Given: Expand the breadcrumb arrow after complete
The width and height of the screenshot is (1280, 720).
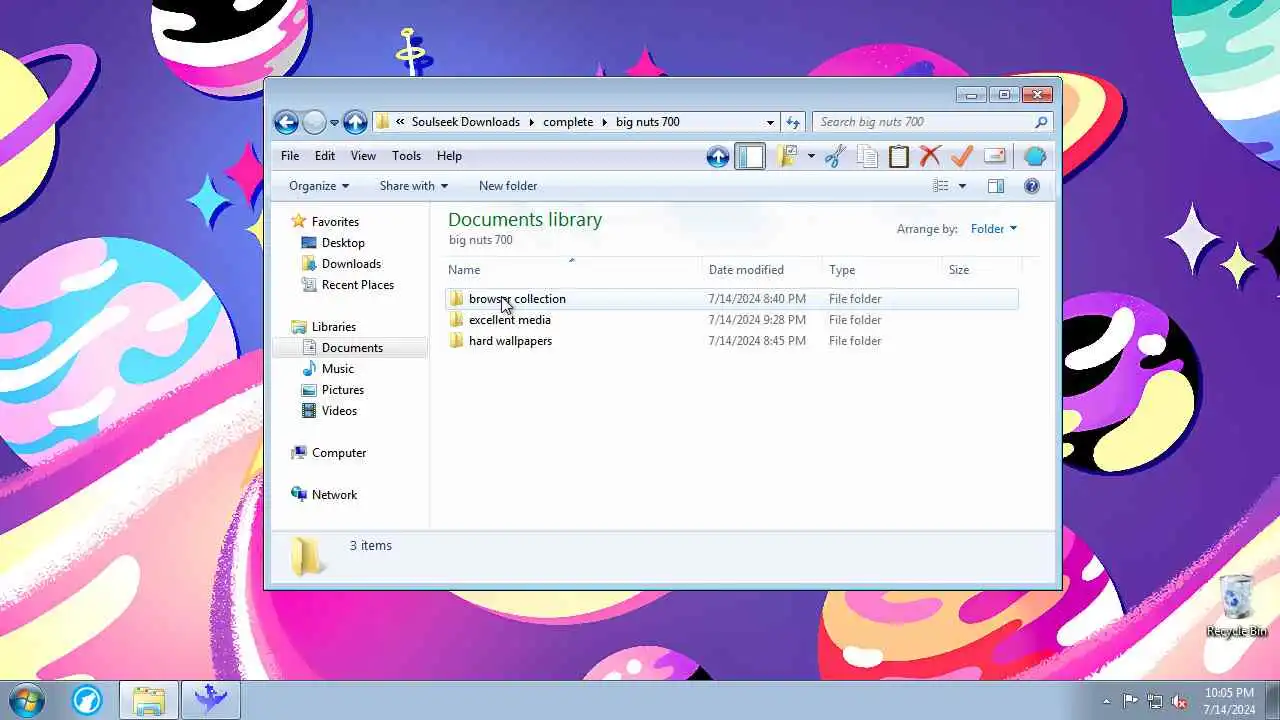Looking at the screenshot, I should click(604, 122).
